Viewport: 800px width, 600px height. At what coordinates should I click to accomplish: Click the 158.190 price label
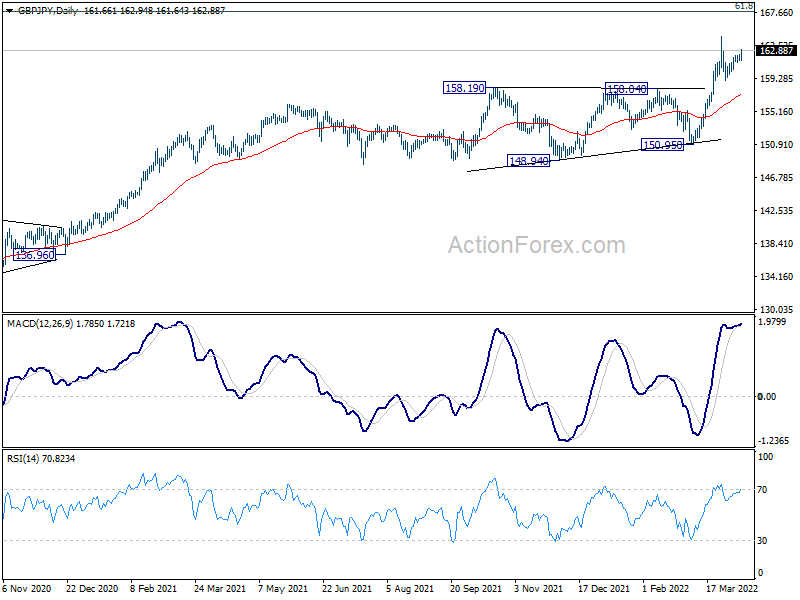[464, 88]
